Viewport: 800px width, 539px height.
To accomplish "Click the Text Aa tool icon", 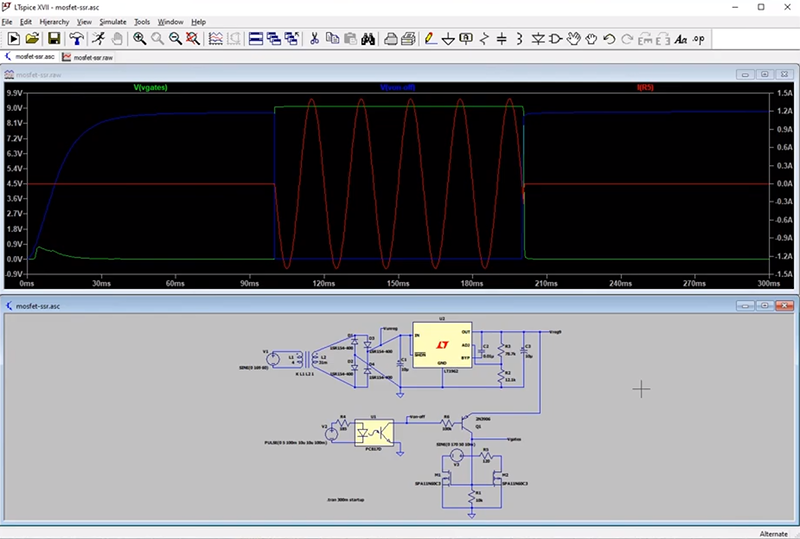I will click(680, 39).
